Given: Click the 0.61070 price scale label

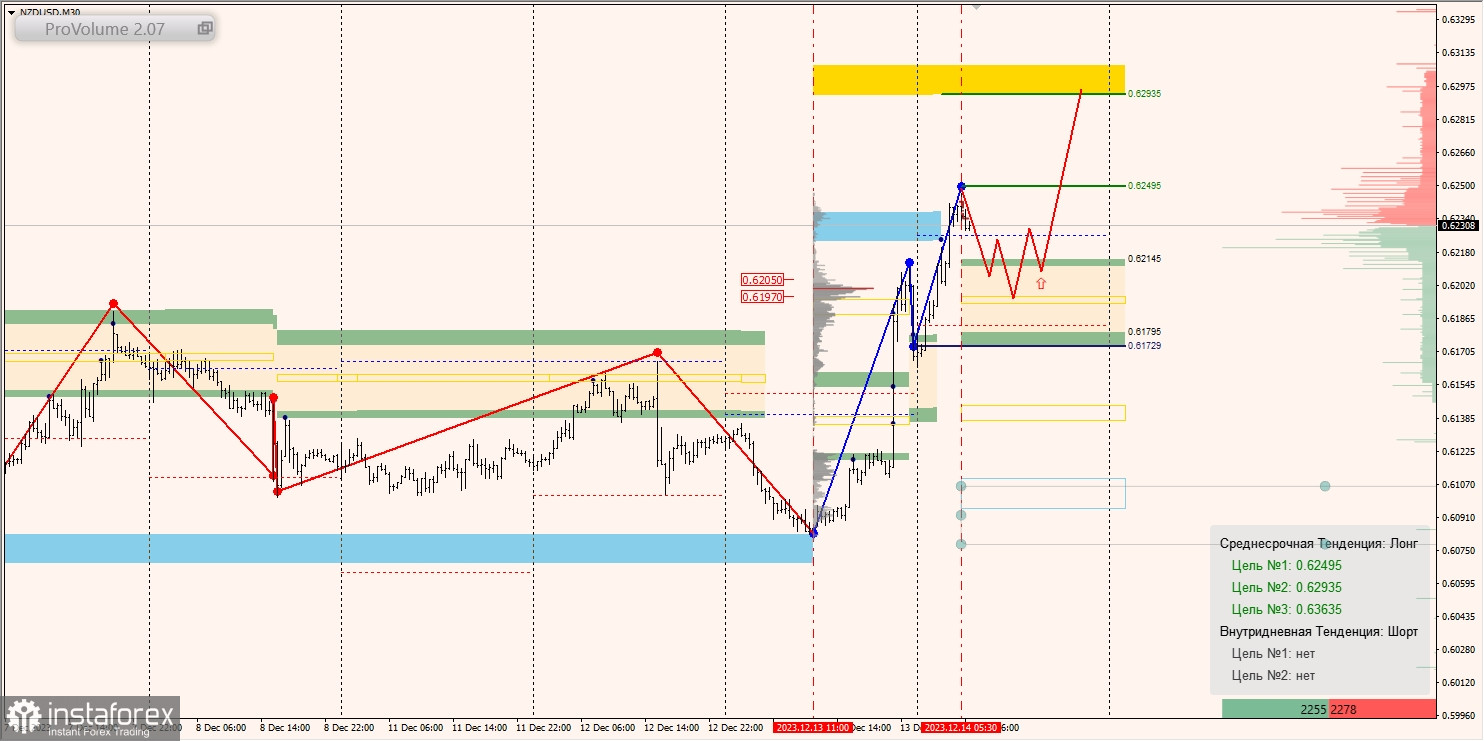Looking at the screenshot, I should click(1461, 484).
